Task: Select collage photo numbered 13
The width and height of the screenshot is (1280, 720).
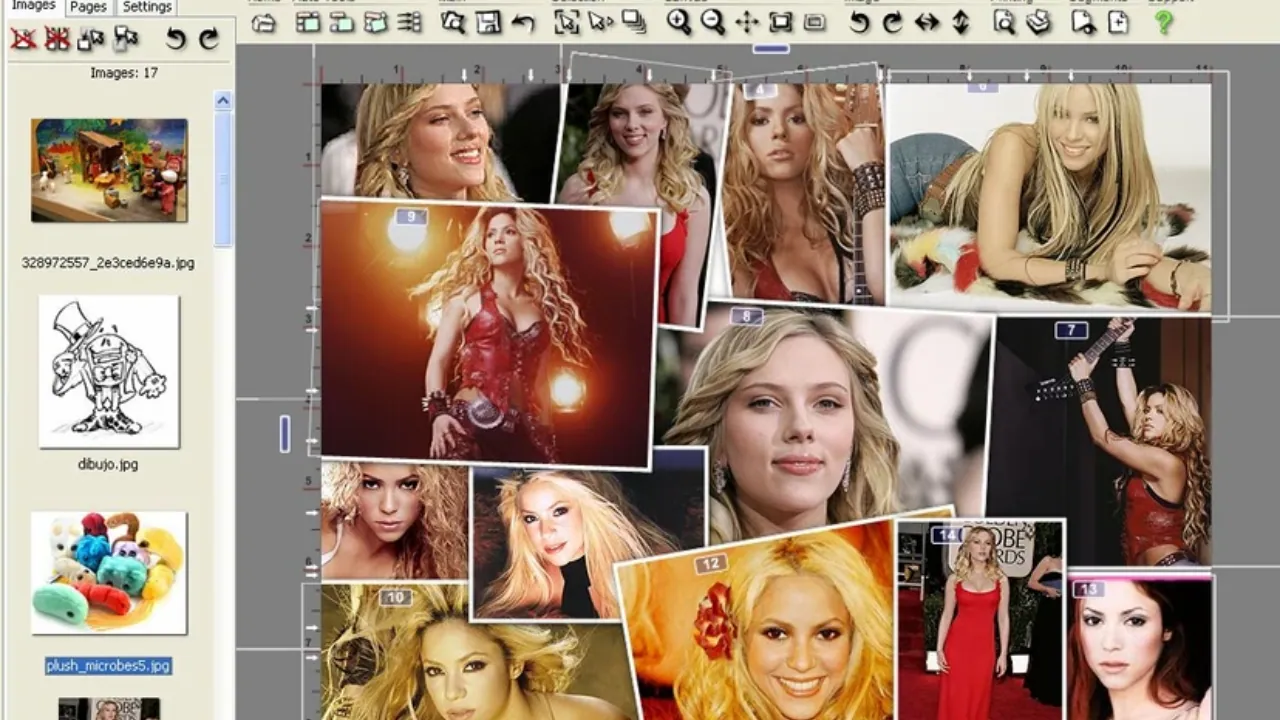Action: tap(1140, 647)
